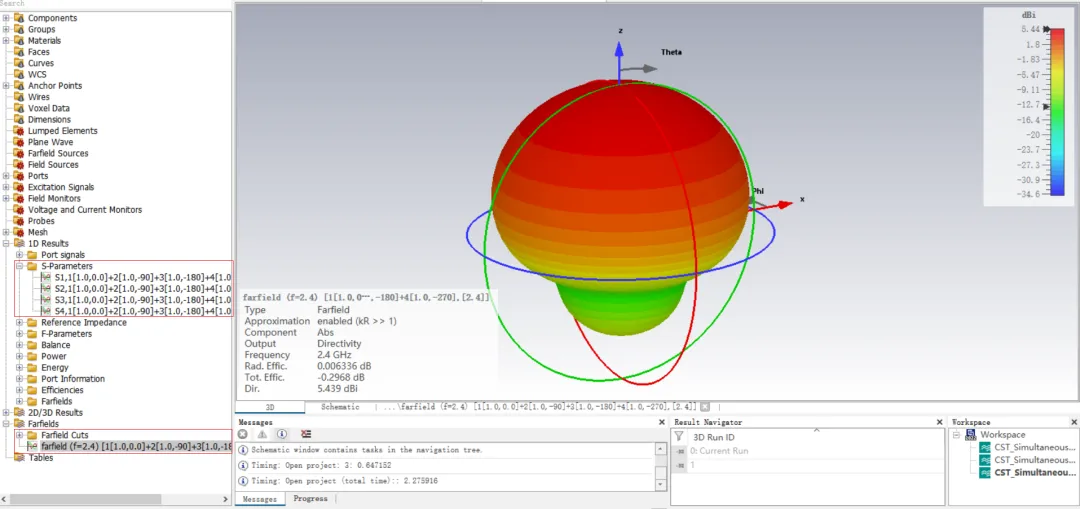Image resolution: width=1080 pixels, height=509 pixels.
Task: Click Result Navigator filter funnel icon
Action: click(x=679, y=436)
